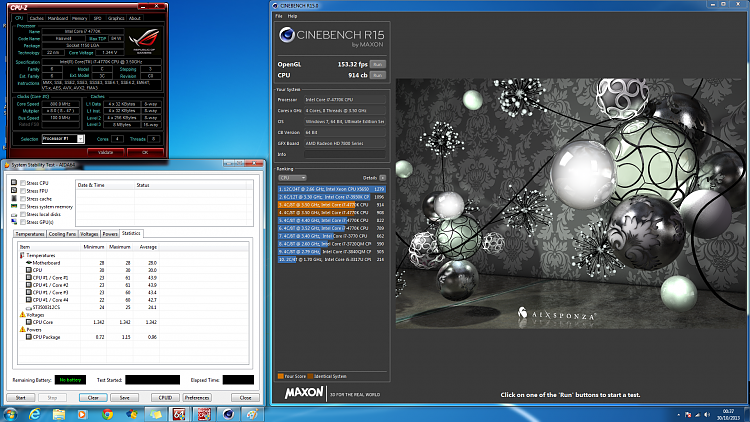Viewport: 750px width, 422px height.
Task: Run the Cinebench CPU test
Action: click(377, 75)
